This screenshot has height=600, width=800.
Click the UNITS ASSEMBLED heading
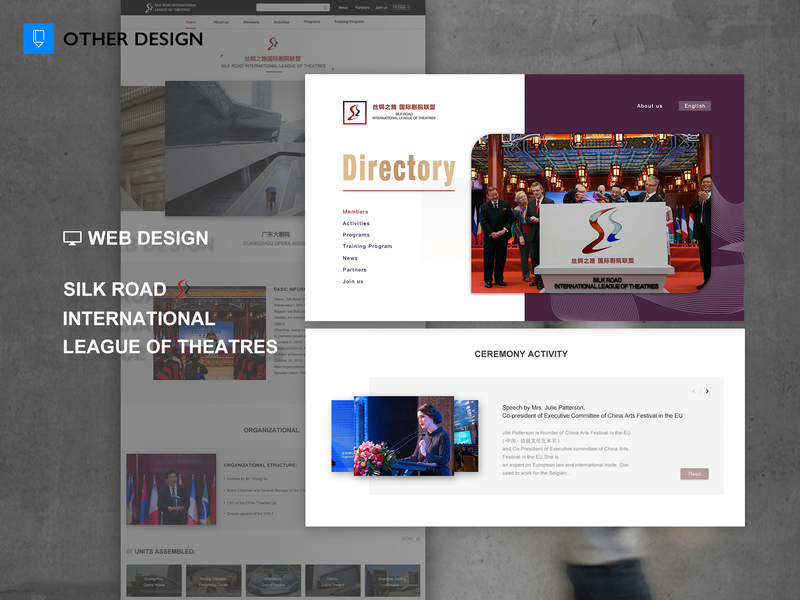click(164, 552)
